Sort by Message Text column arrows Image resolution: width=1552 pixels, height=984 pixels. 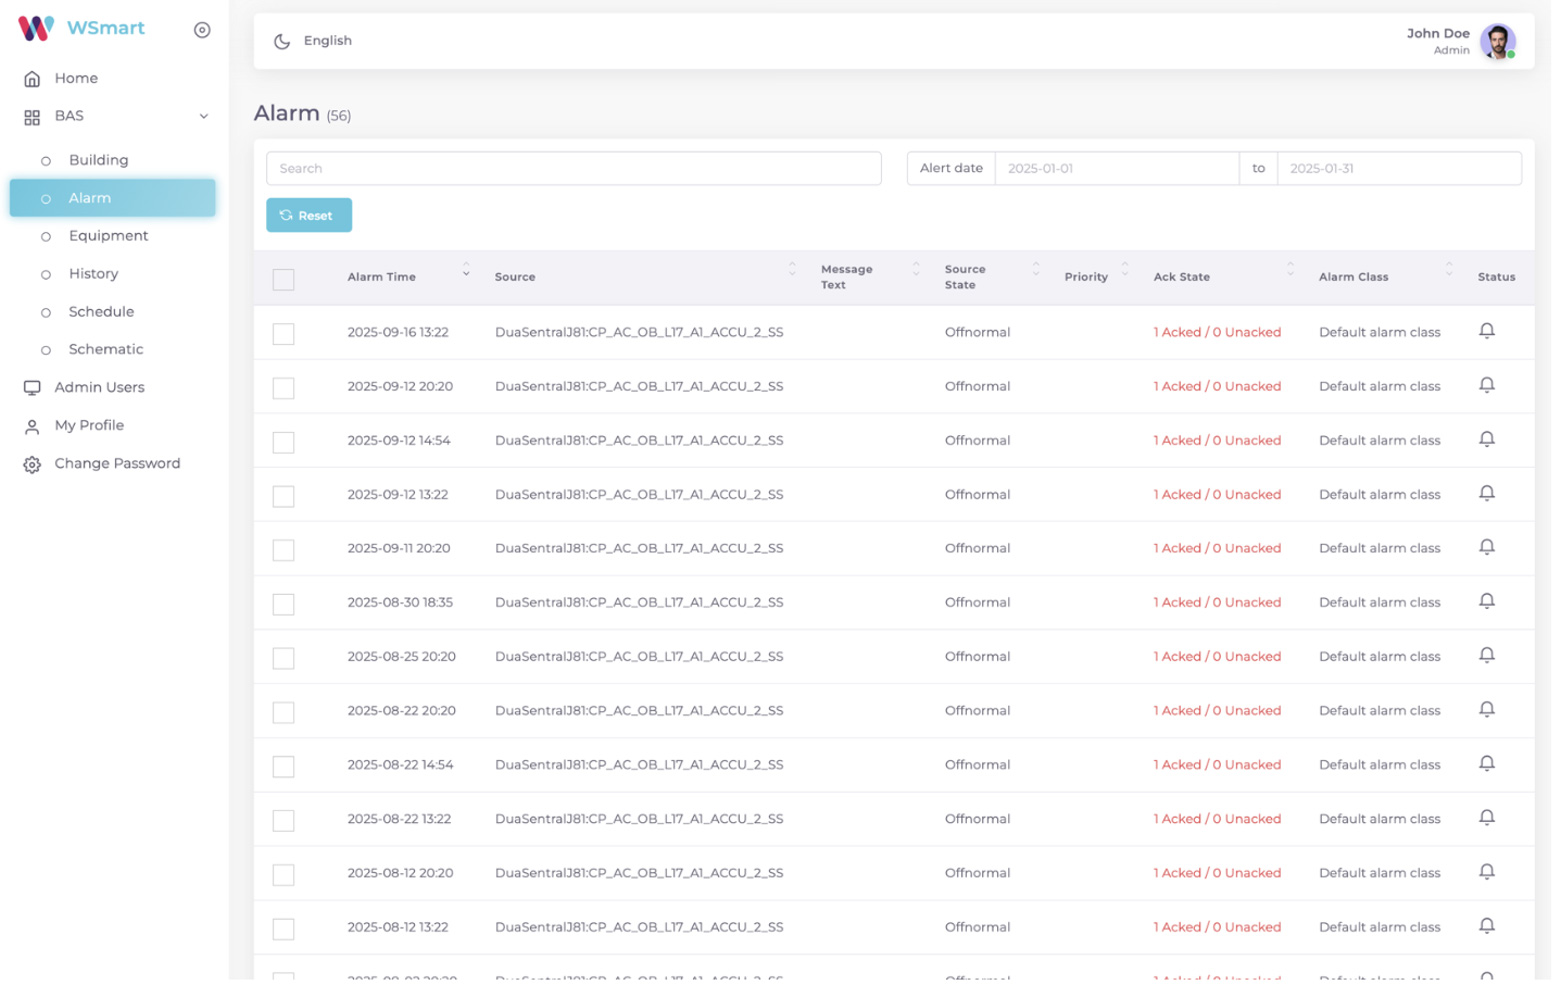coord(916,269)
